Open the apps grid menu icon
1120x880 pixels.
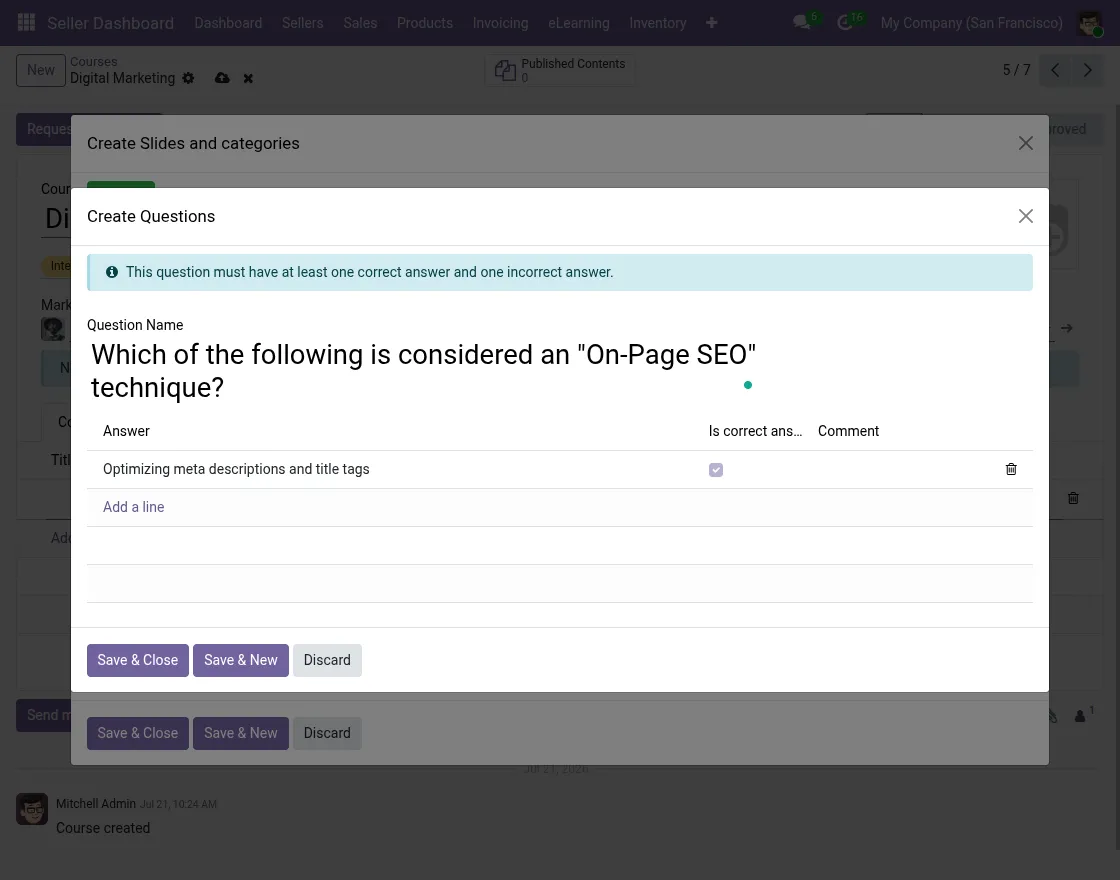26,23
